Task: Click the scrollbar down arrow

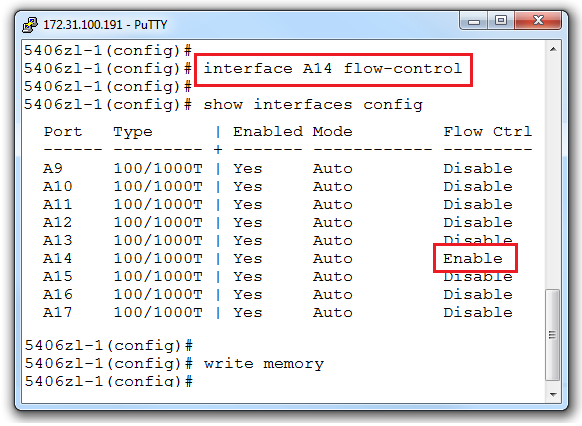Action: click(x=553, y=394)
